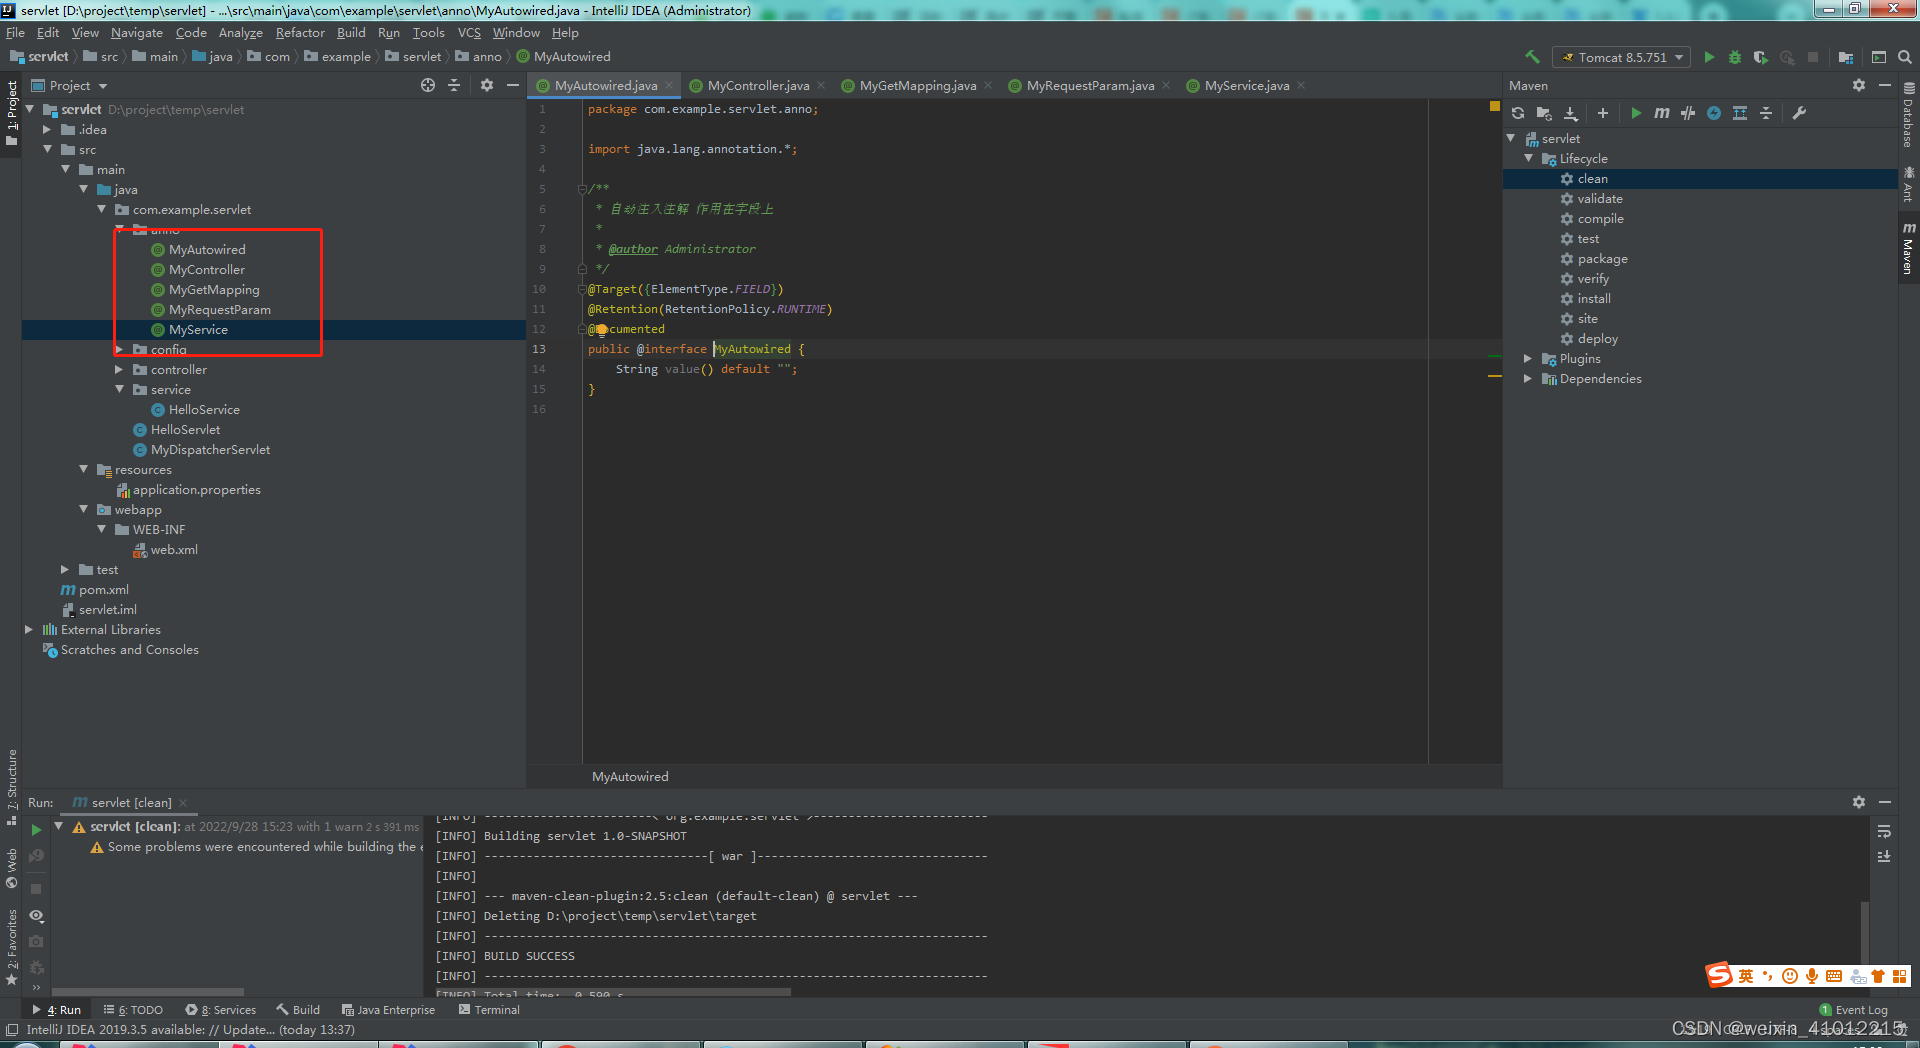Locate opened file in Project panel target icon

[428, 85]
